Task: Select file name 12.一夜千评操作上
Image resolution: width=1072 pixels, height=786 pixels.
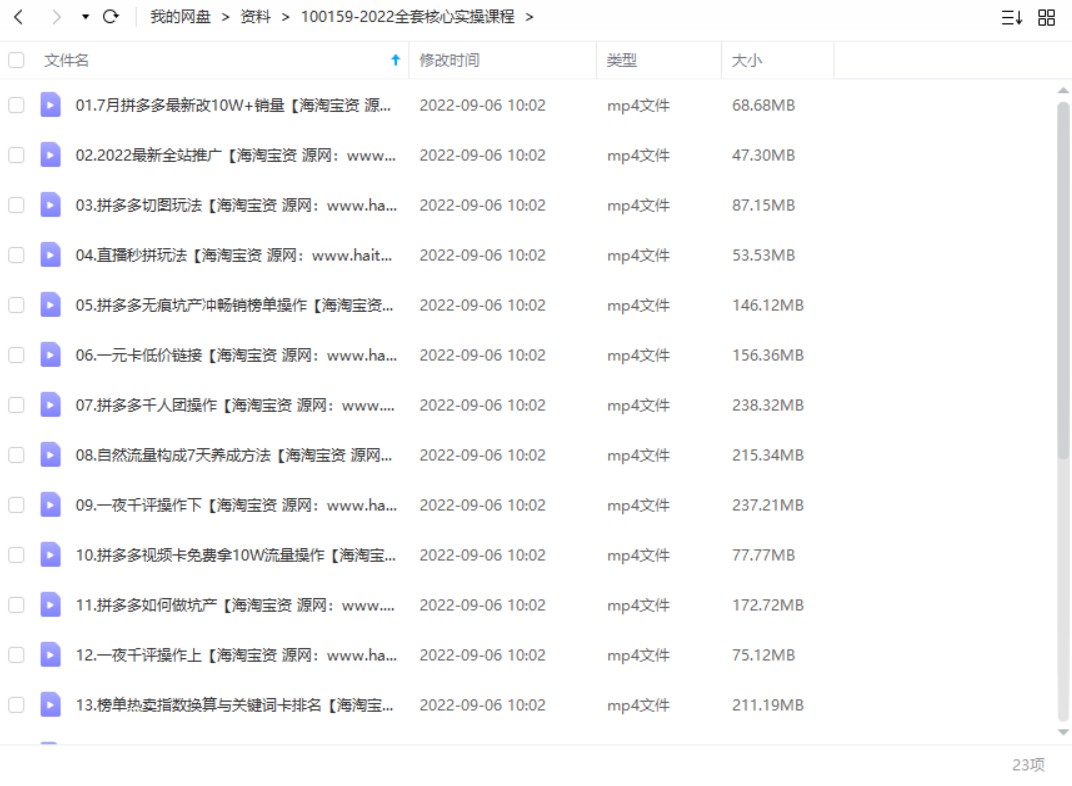Action: tap(237, 655)
